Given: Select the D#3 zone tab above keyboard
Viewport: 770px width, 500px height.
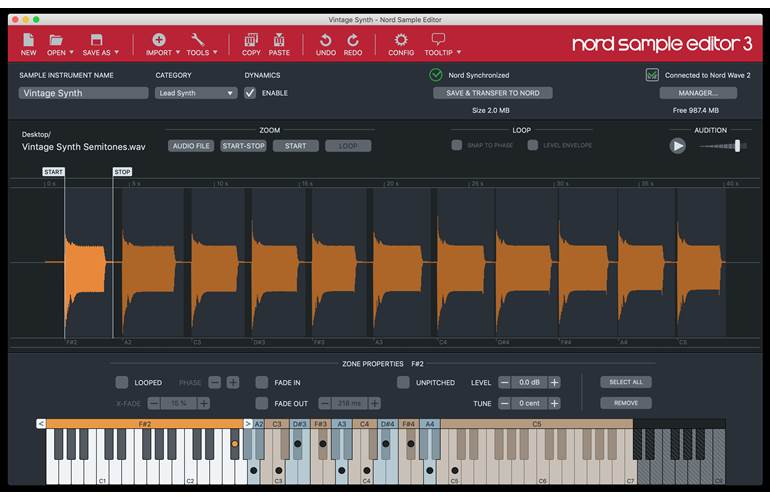Looking at the screenshot, I should click(300, 423).
